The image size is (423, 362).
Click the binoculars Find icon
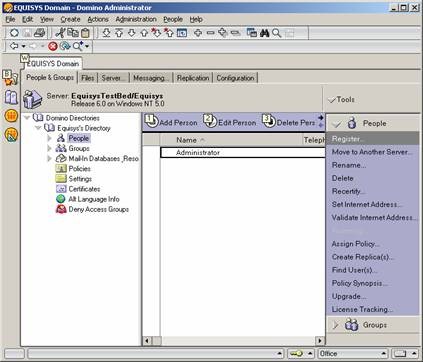point(265,33)
